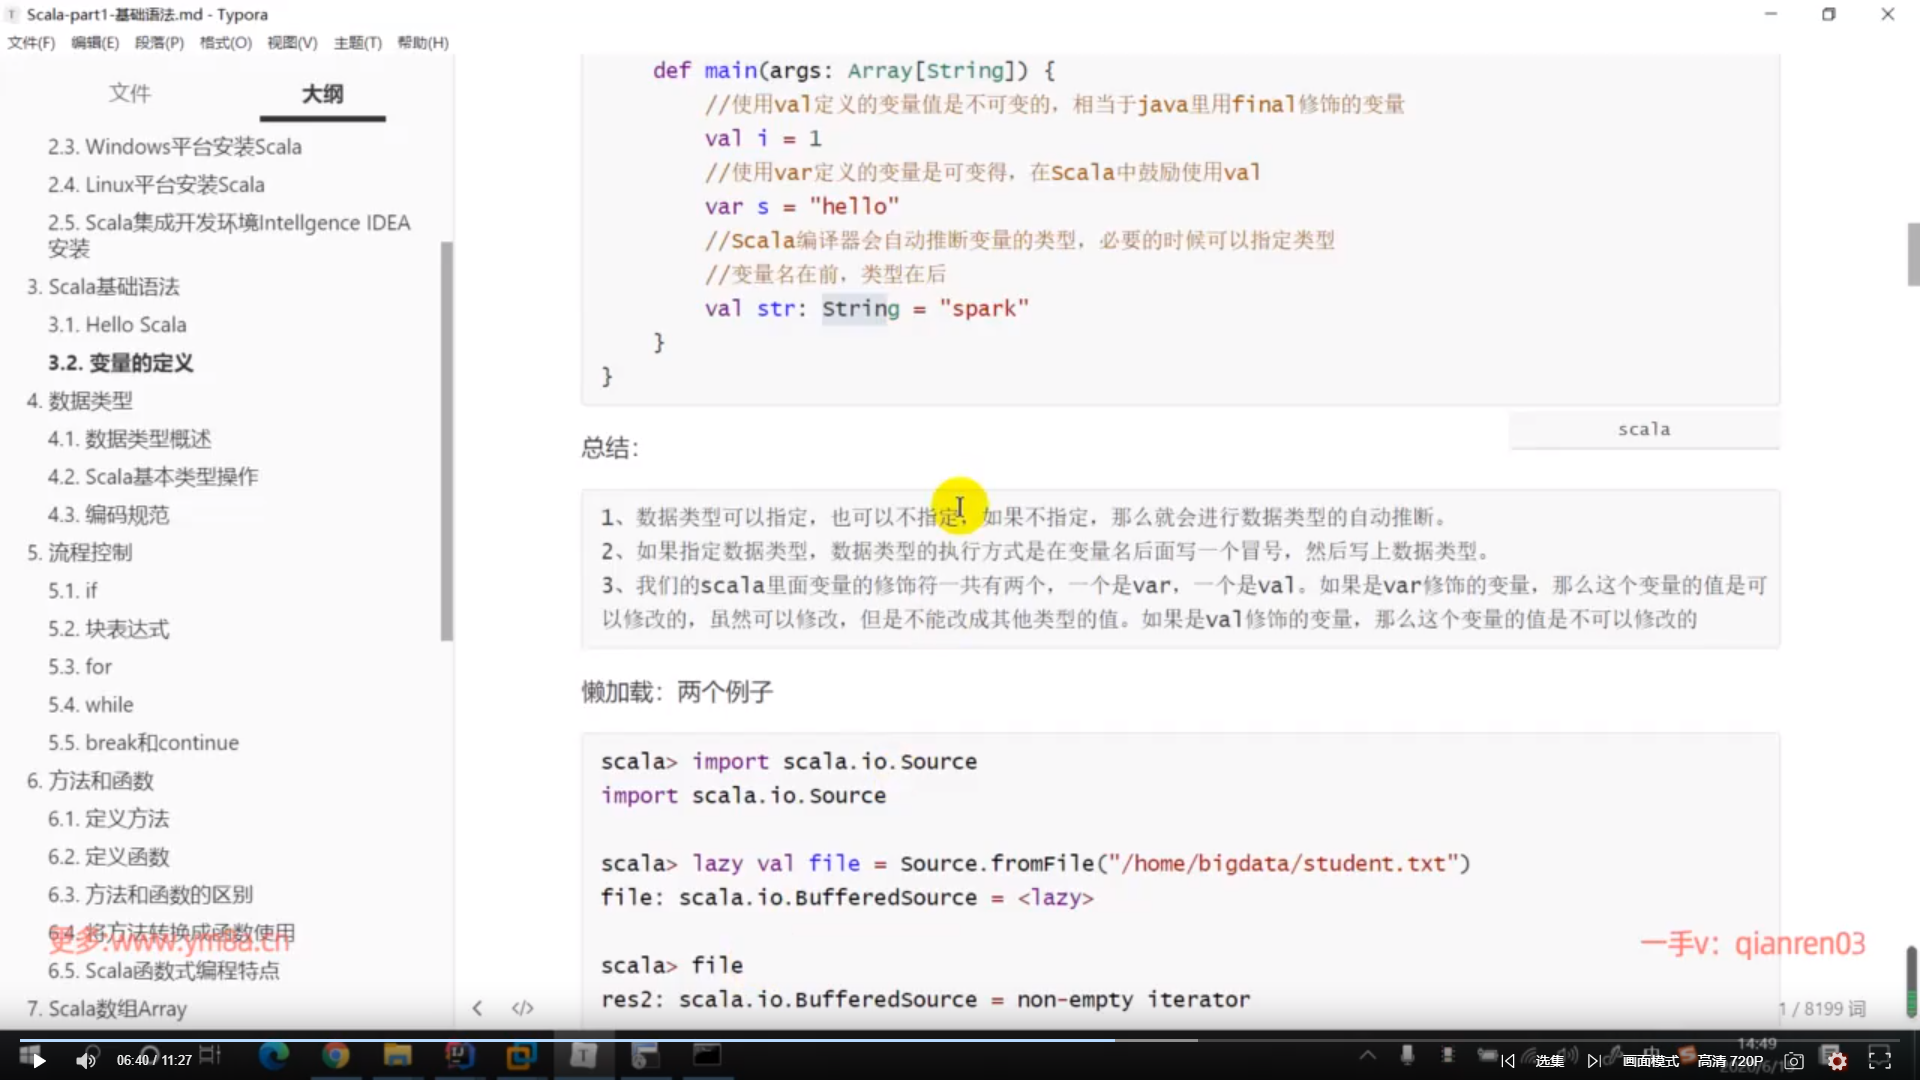Open the 高清 720P quality selector
The height and width of the screenshot is (1080, 1920).
(1730, 1061)
